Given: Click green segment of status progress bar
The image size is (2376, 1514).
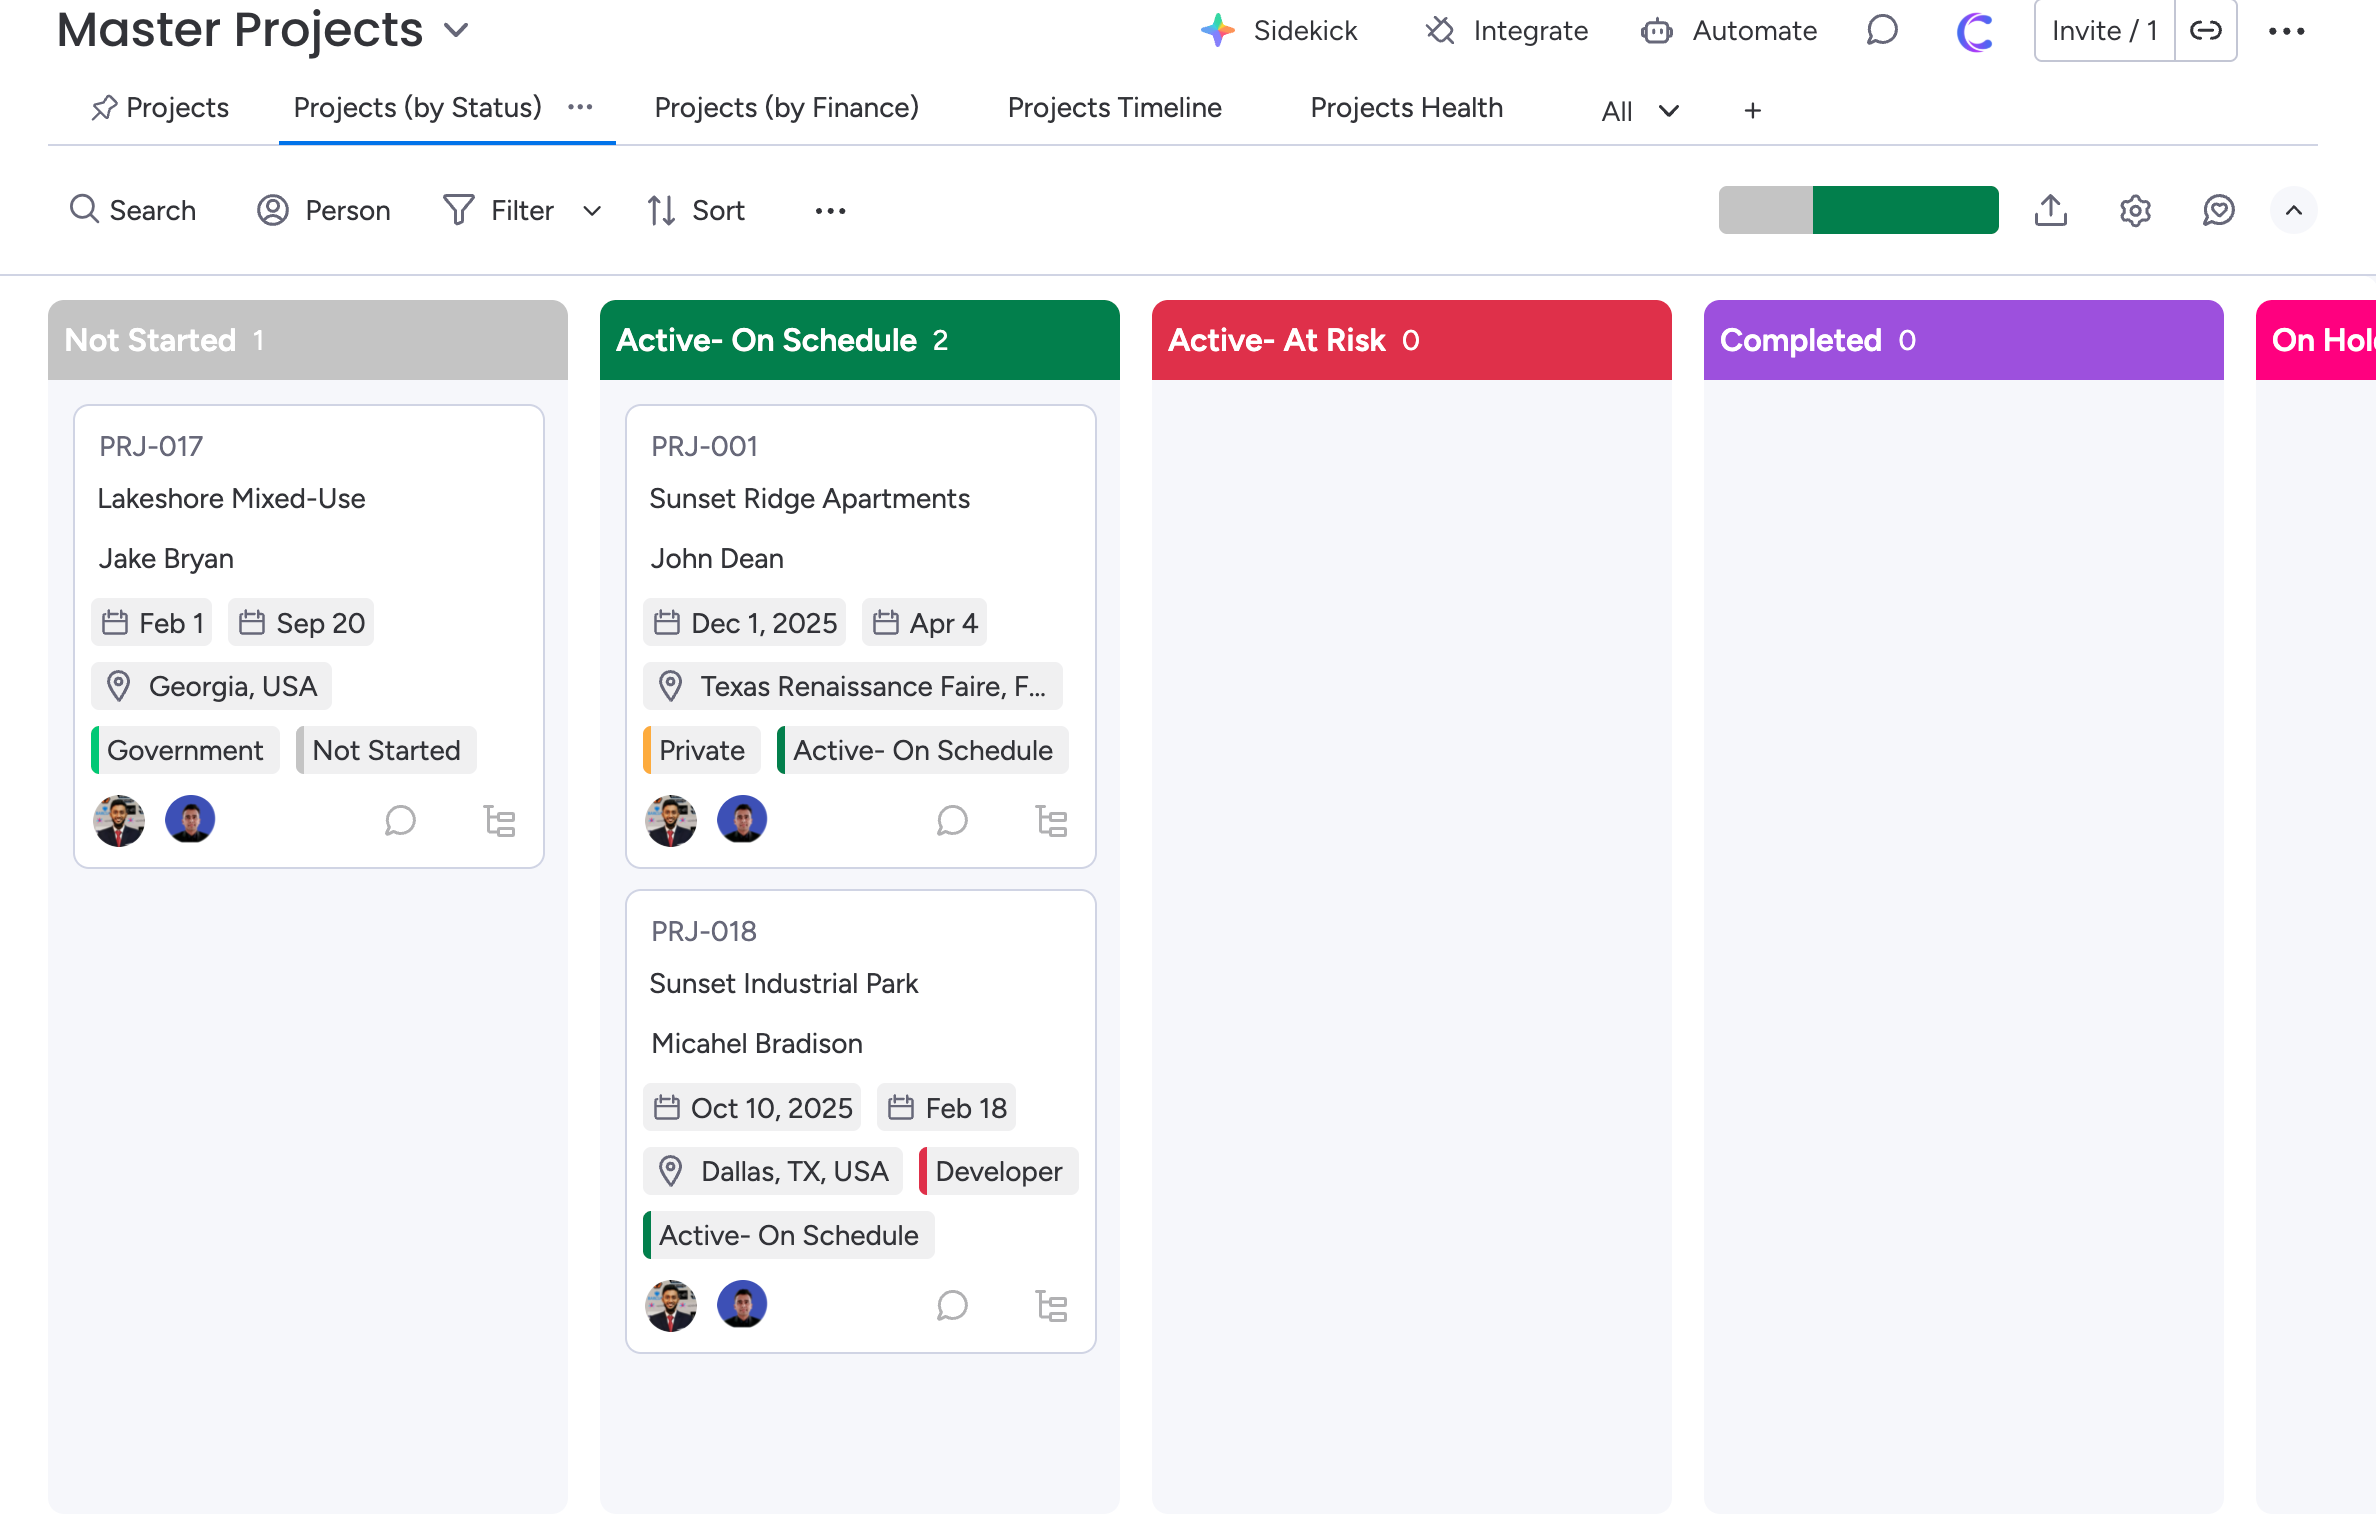Looking at the screenshot, I should [x=1905, y=210].
